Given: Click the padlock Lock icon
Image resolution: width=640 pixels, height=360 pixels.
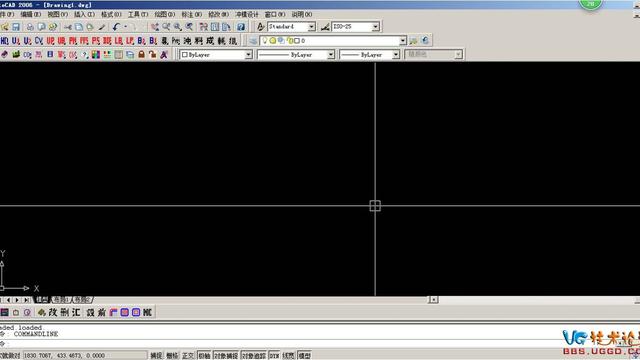Looking at the screenshot, I should (141, 54).
